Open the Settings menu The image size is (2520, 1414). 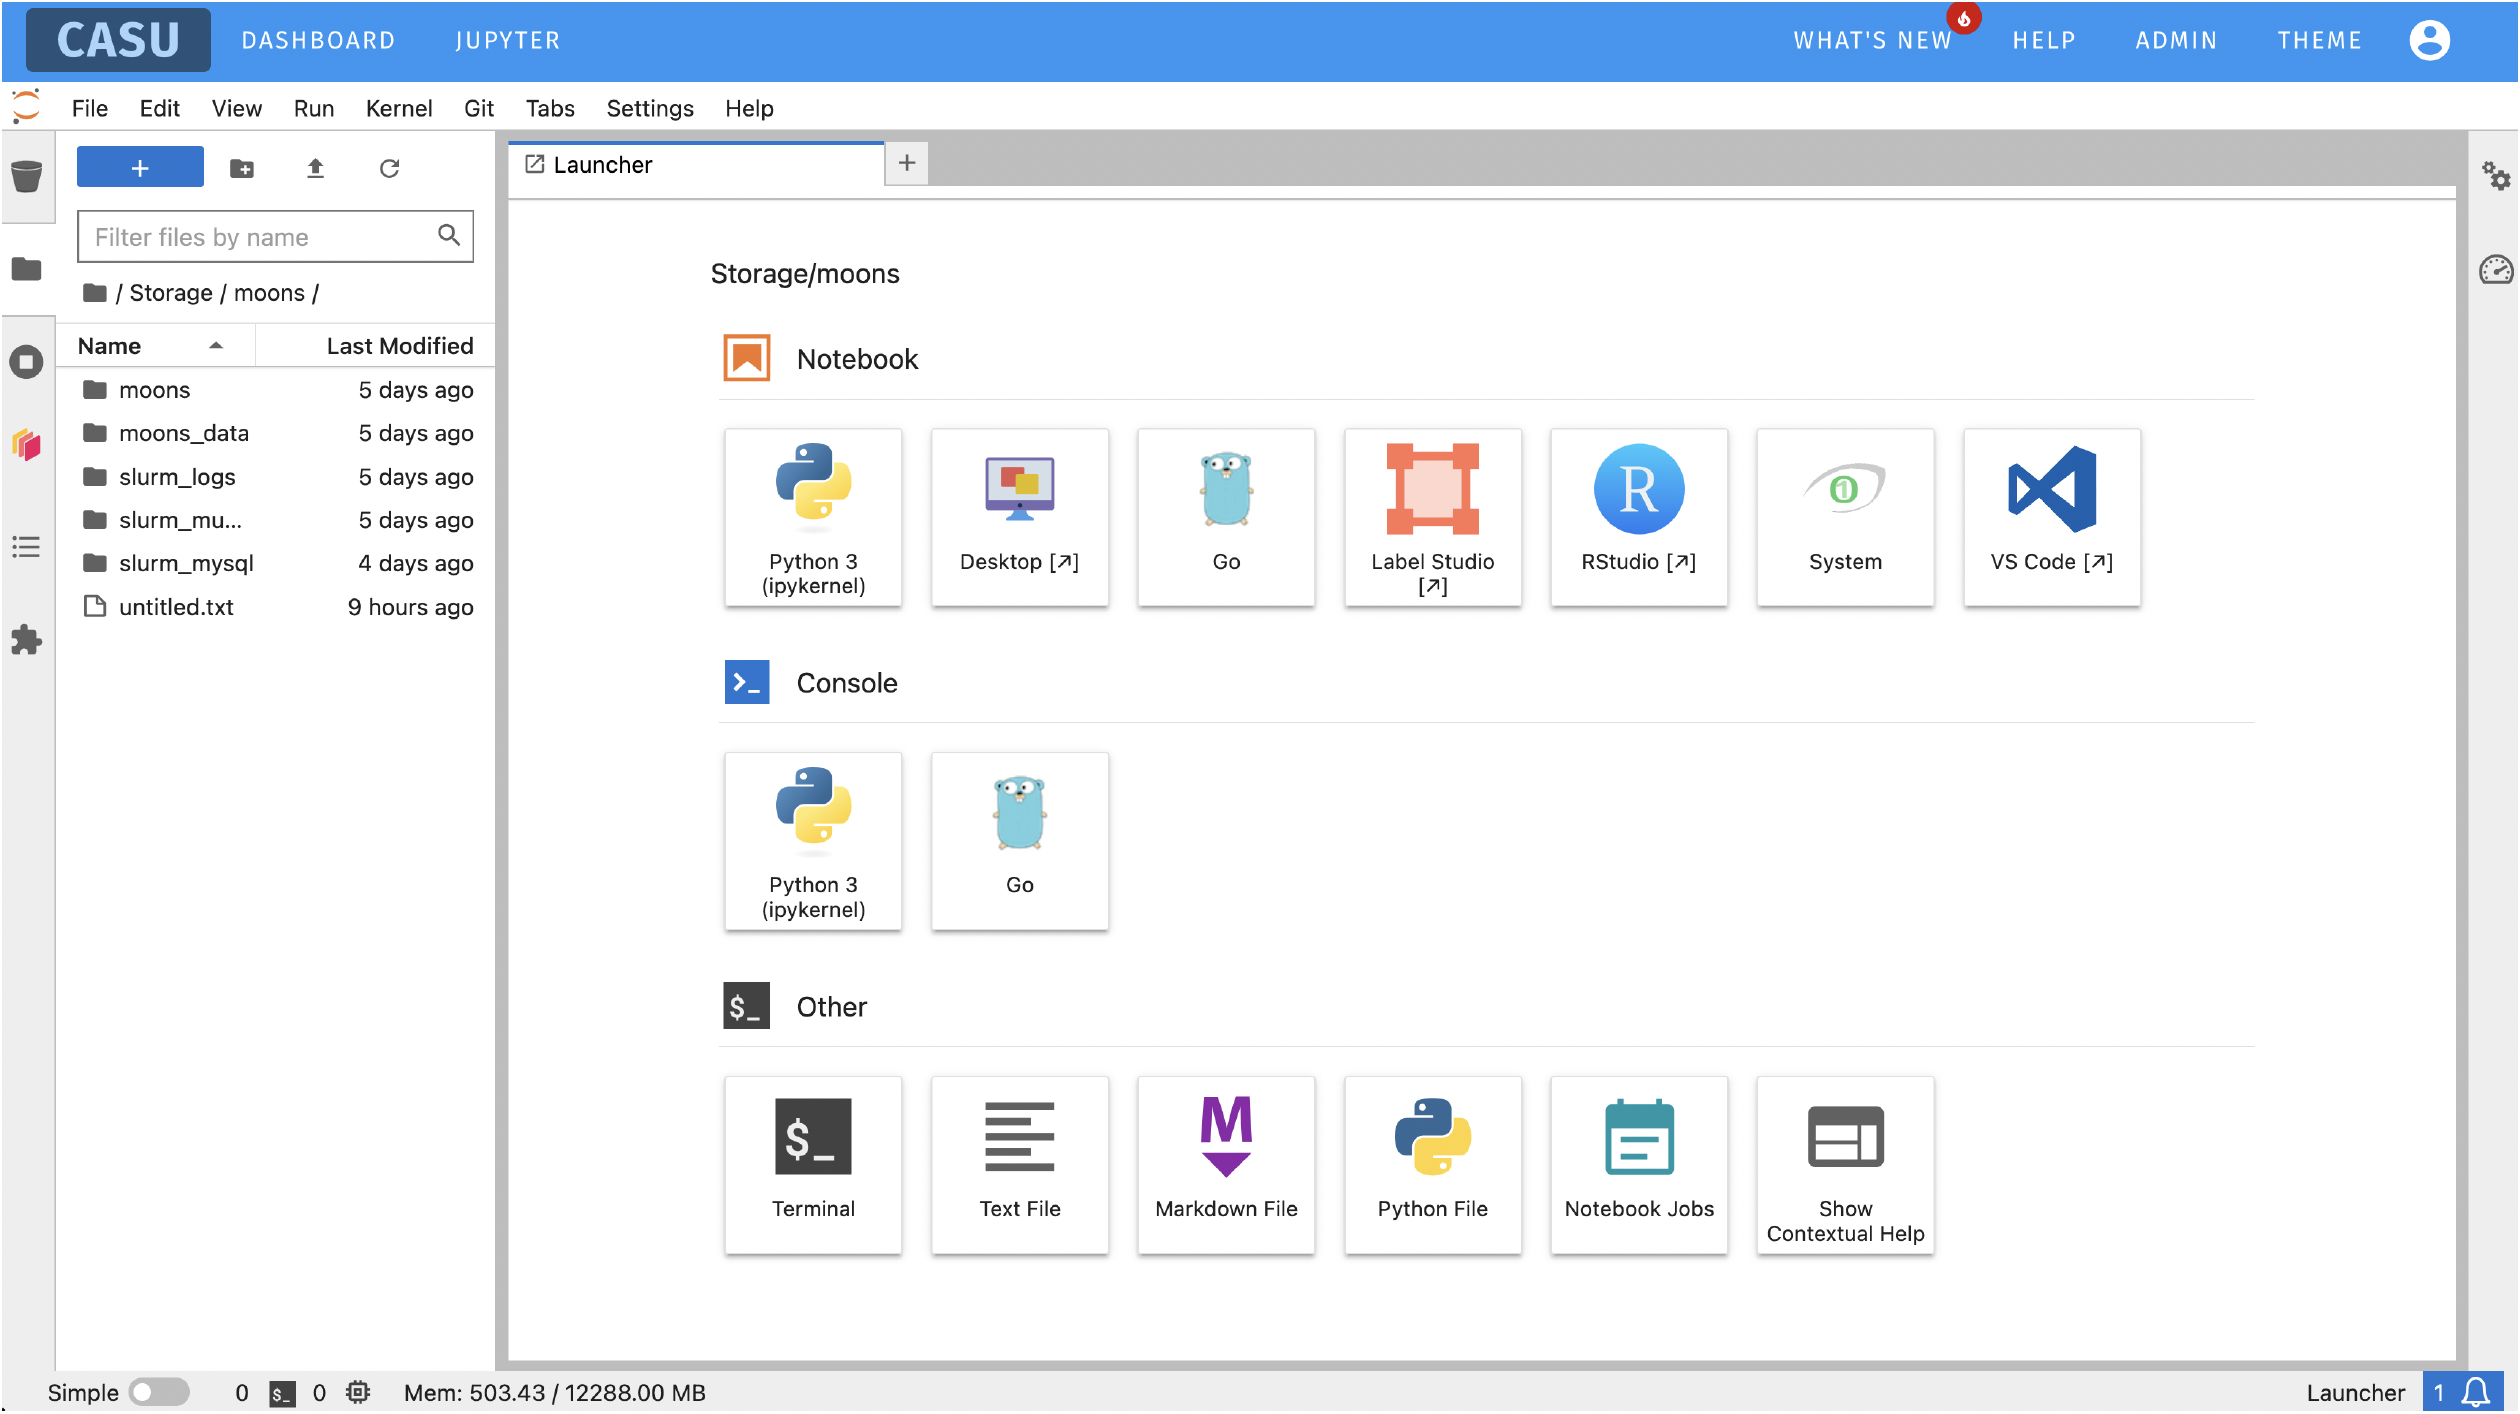650,108
